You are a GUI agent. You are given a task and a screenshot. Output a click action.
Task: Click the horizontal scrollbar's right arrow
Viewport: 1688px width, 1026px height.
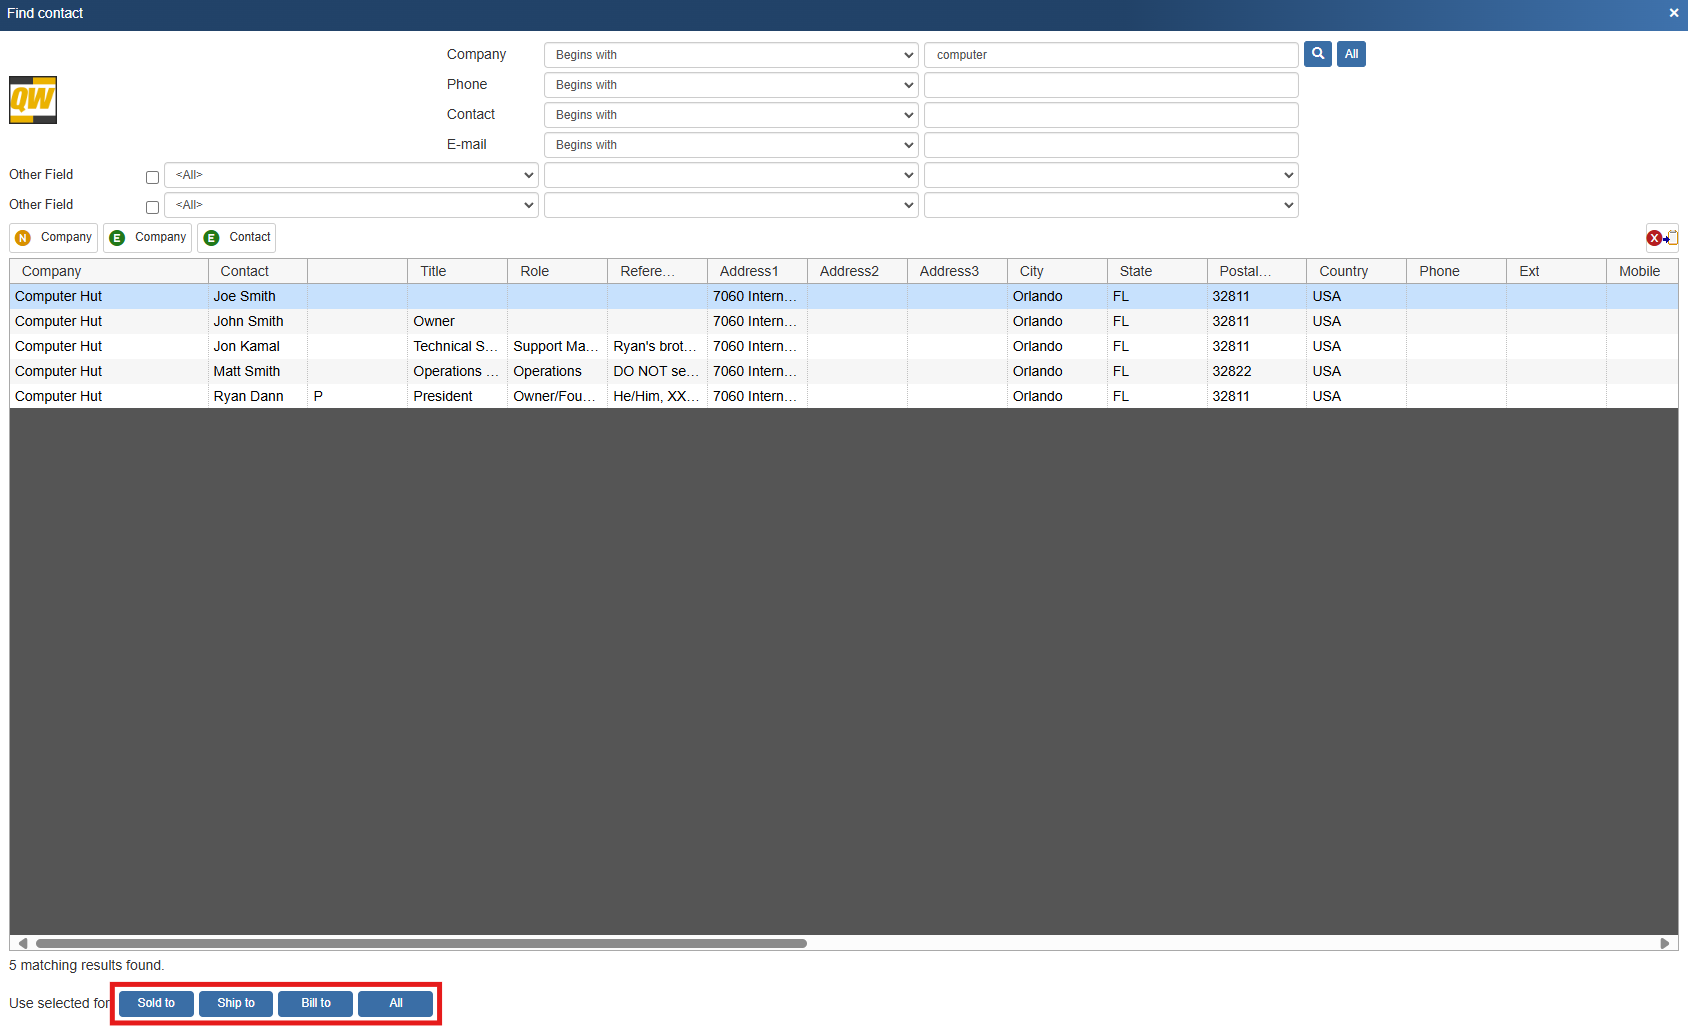coord(1665,943)
